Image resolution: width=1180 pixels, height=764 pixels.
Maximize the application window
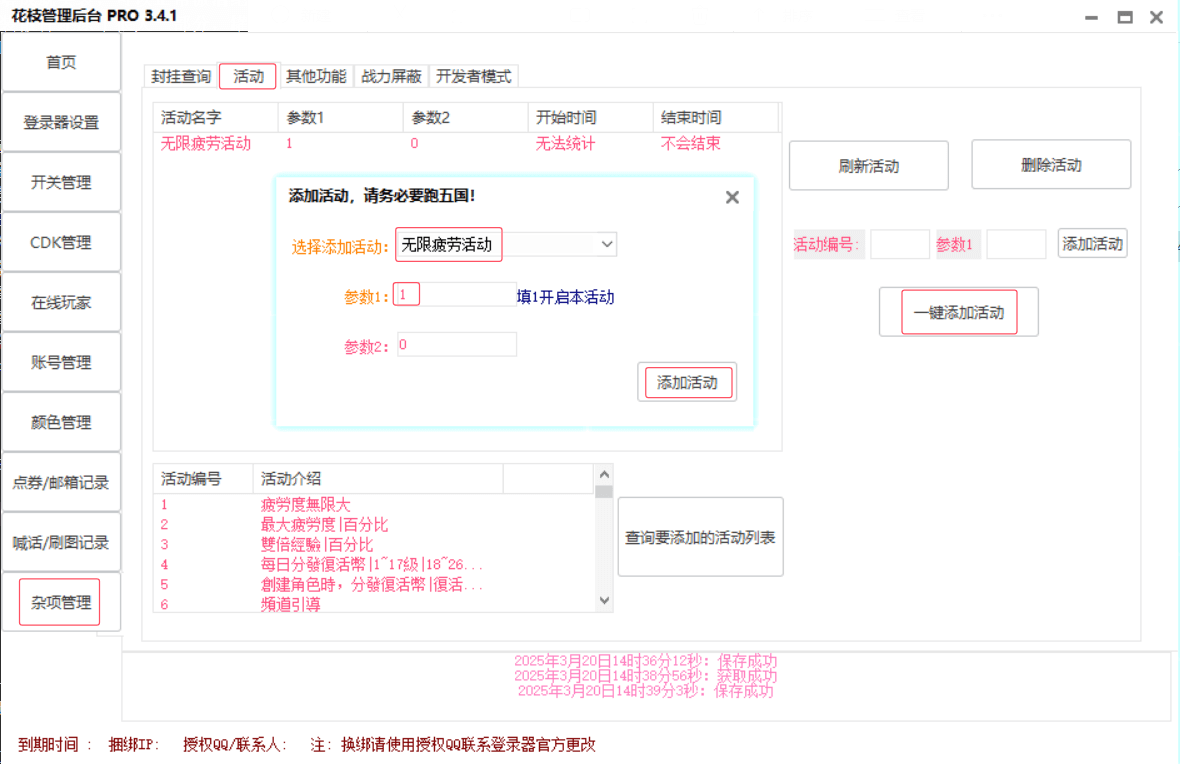(1125, 17)
